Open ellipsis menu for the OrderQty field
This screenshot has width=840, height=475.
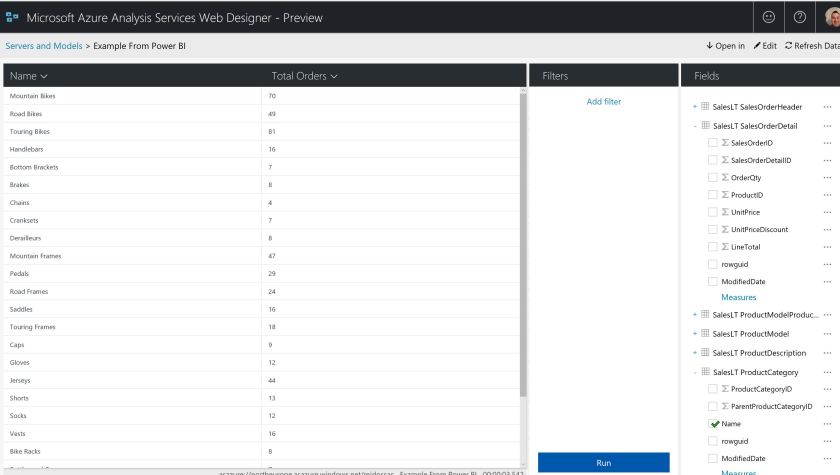[827, 178]
